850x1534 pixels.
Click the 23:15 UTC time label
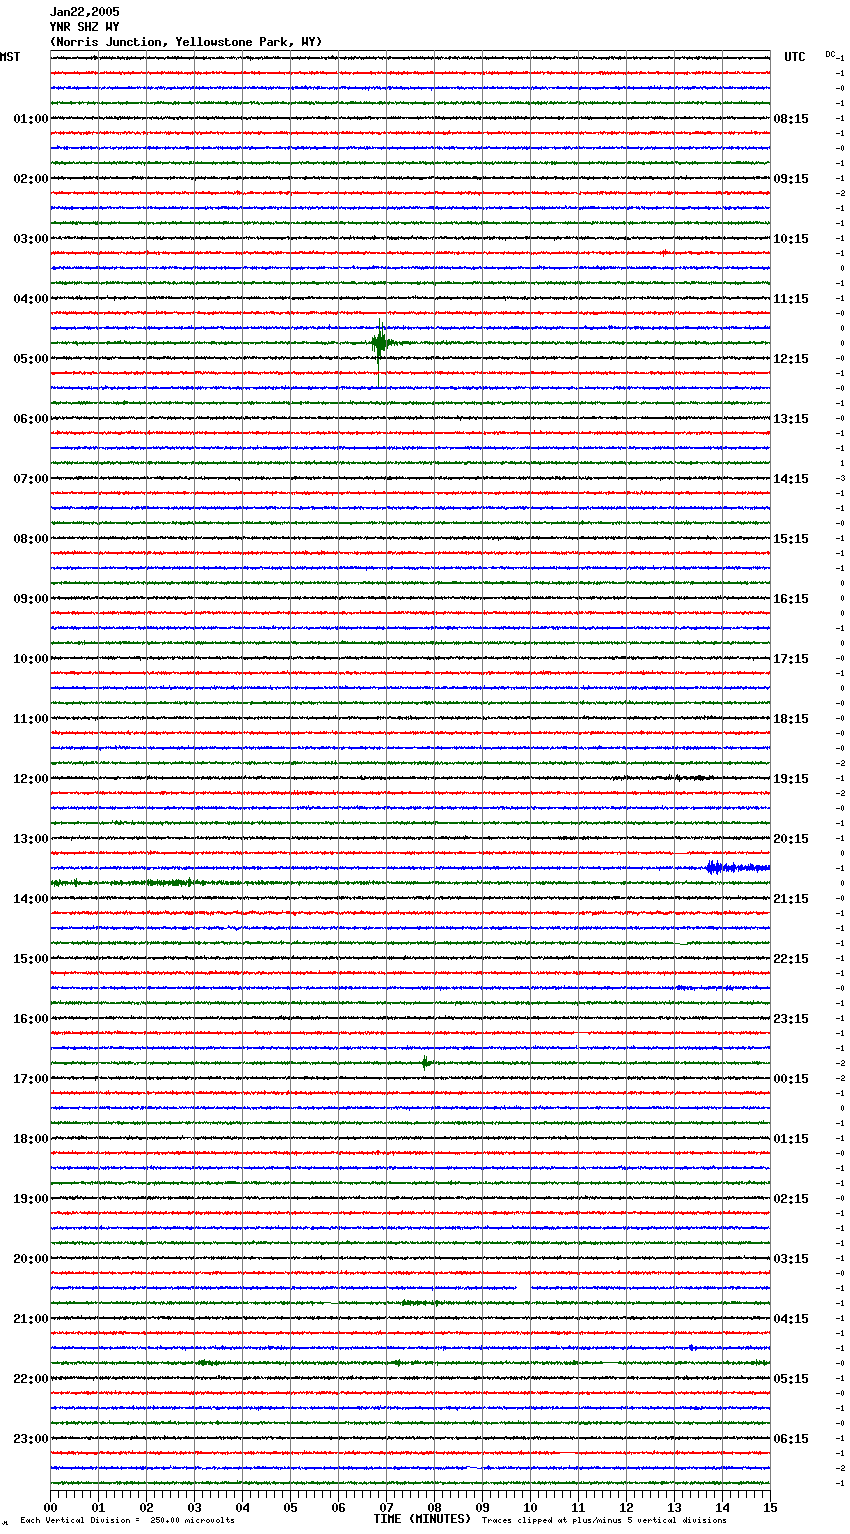pos(791,1019)
